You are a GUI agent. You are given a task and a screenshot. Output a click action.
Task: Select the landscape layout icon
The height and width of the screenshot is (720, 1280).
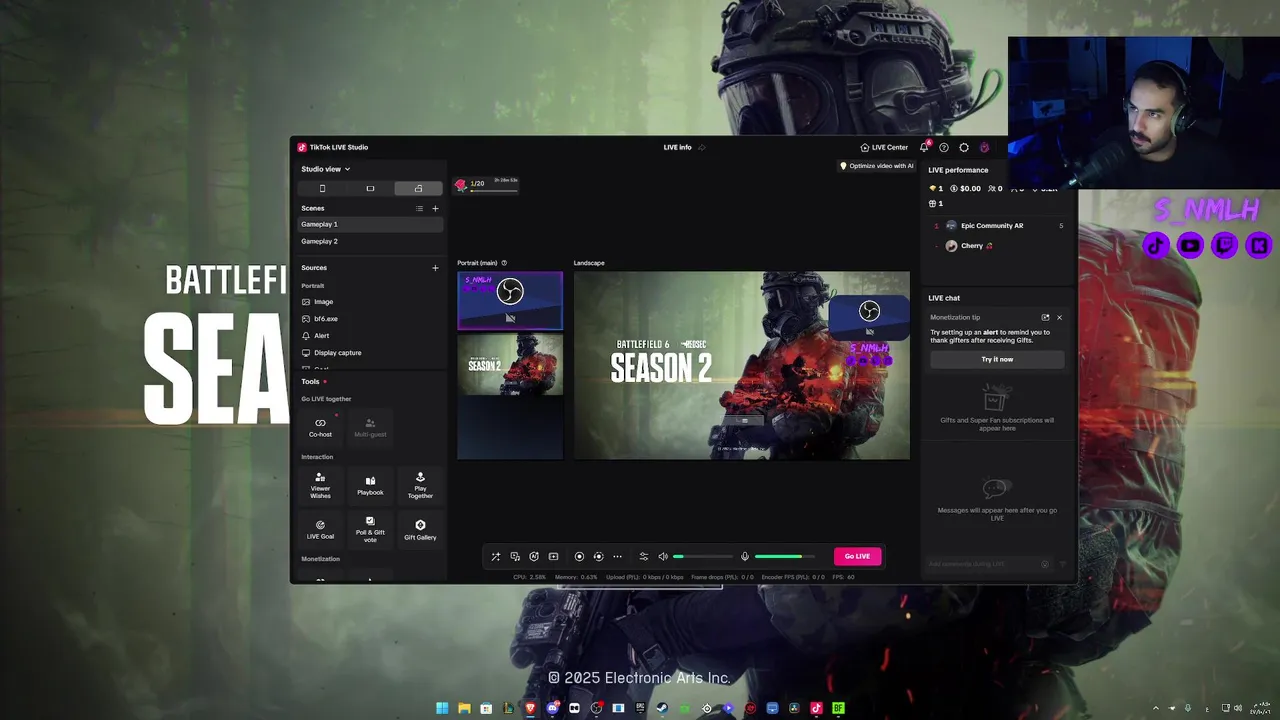pos(370,188)
